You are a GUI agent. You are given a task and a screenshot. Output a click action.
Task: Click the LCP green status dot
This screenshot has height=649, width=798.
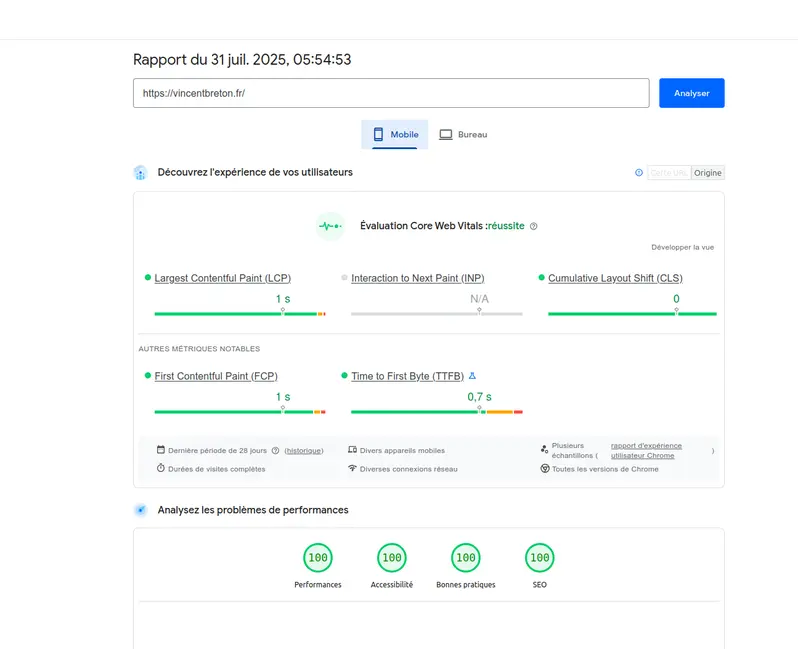pyautogui.click(x=148, y=277)
